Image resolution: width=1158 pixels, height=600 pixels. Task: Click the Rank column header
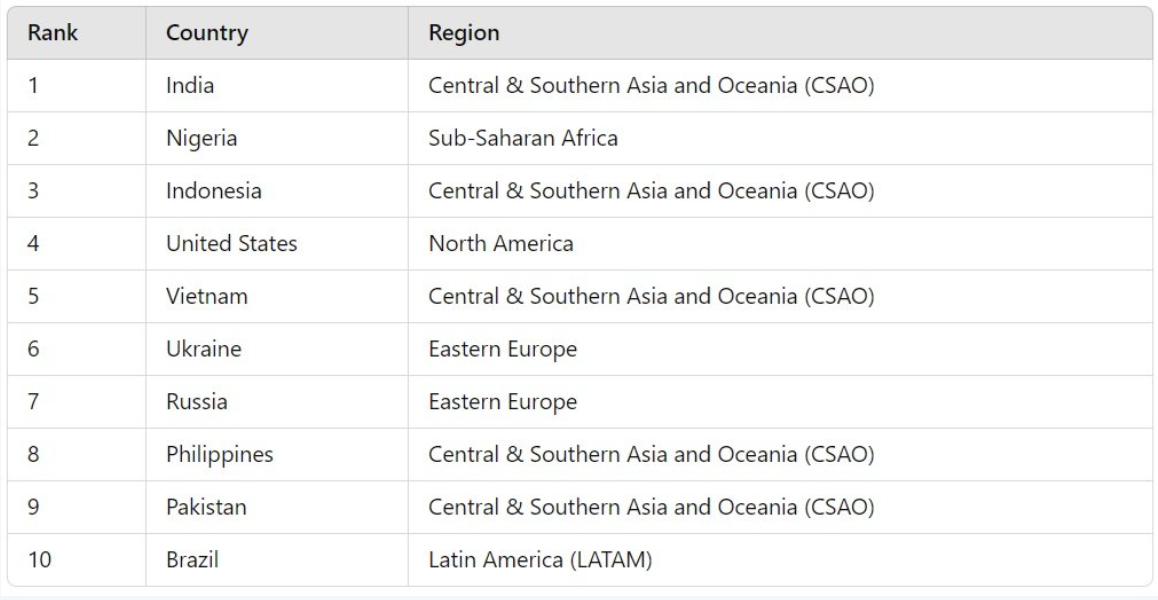pos(53,33)
